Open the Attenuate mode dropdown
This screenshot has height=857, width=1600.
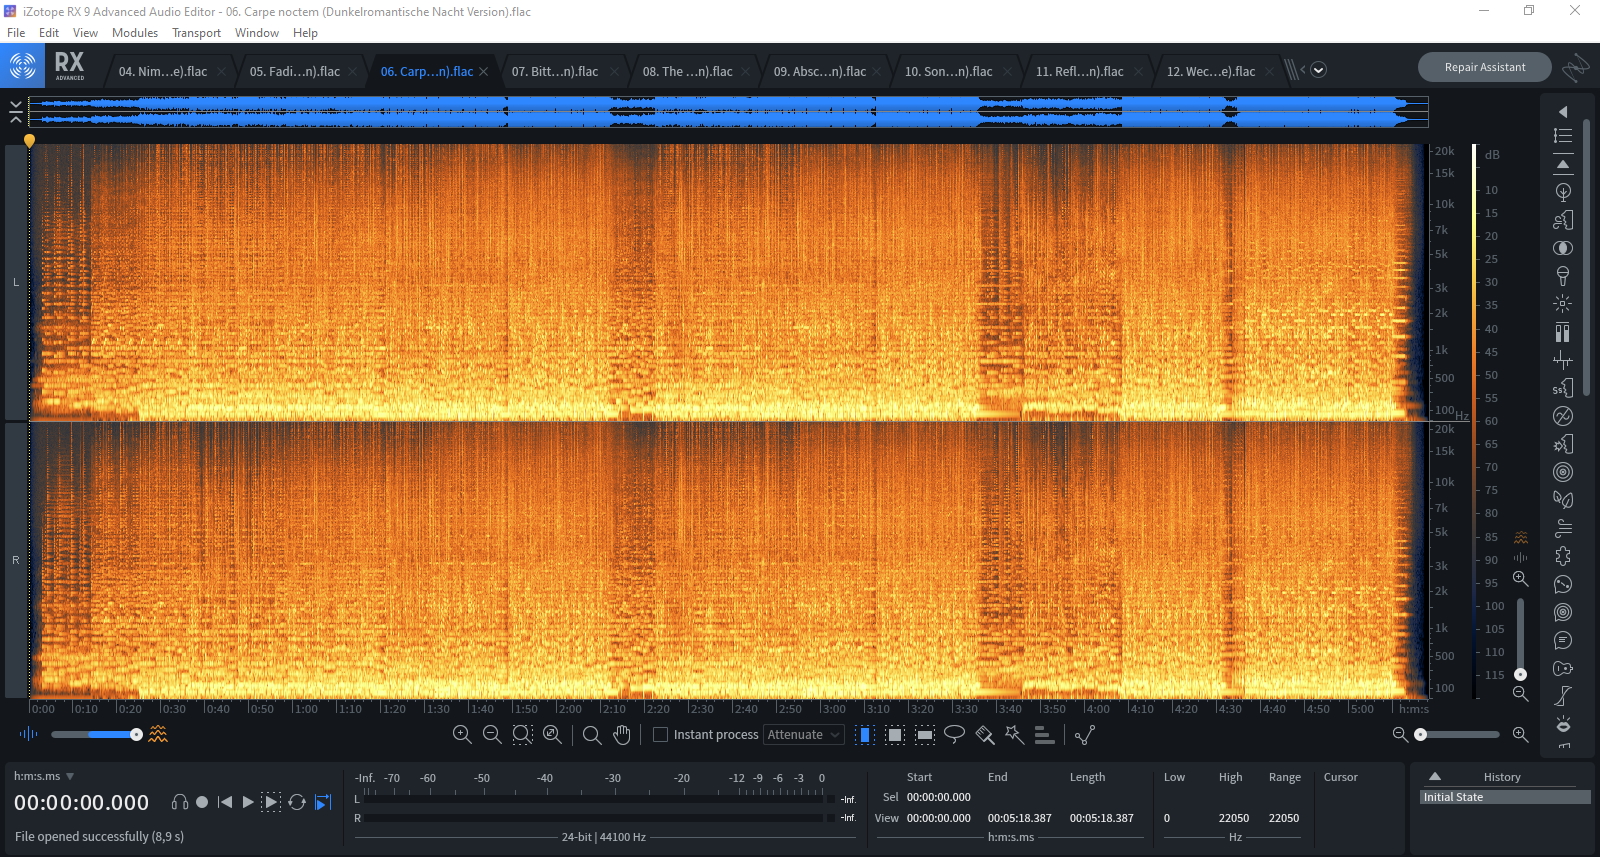pyautogui.click(x=804, y=735)
